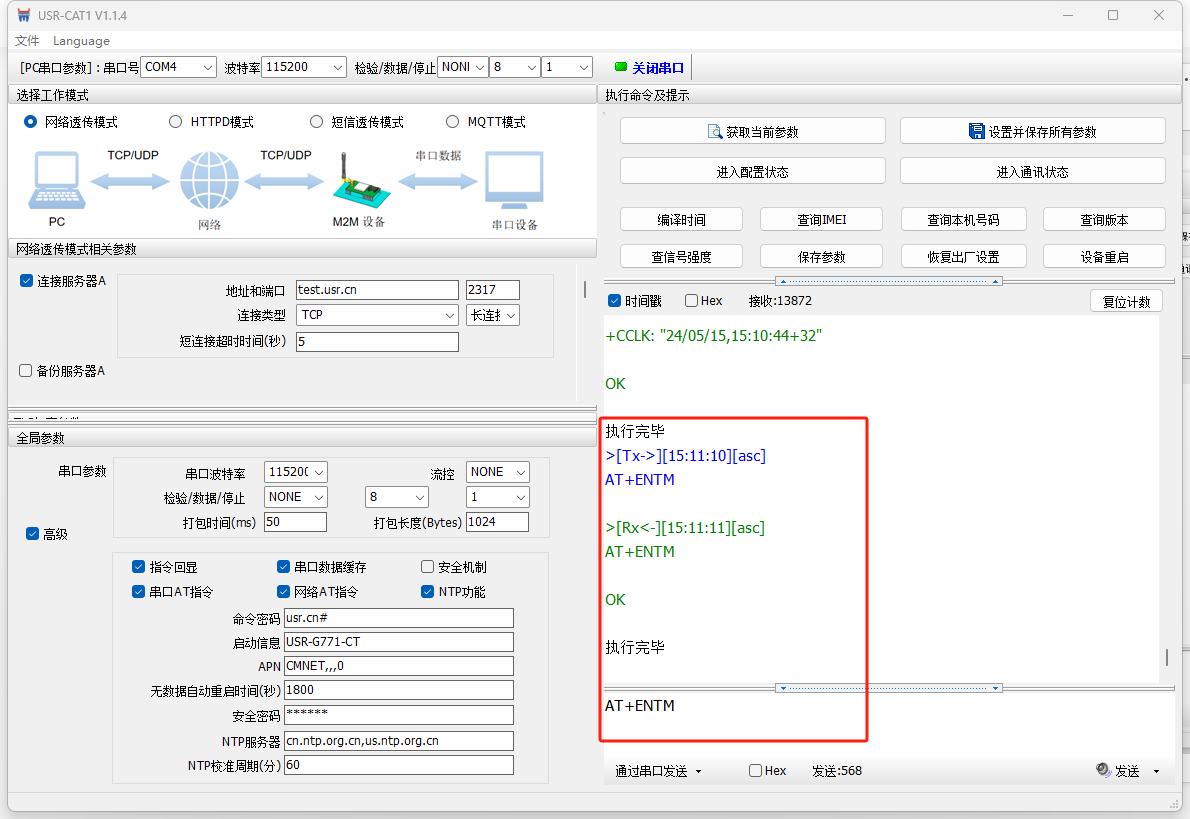Viewport: 1190px width, 819px height.
Task: Toggle the 时间戳 checkbox
Action: pos(615,301)
